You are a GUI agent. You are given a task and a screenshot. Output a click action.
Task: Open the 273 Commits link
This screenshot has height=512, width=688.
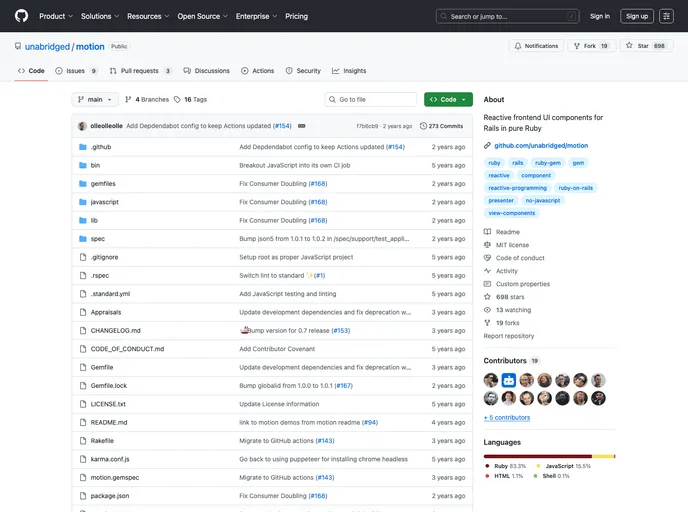pyautogui.click(x=441, y=126)
